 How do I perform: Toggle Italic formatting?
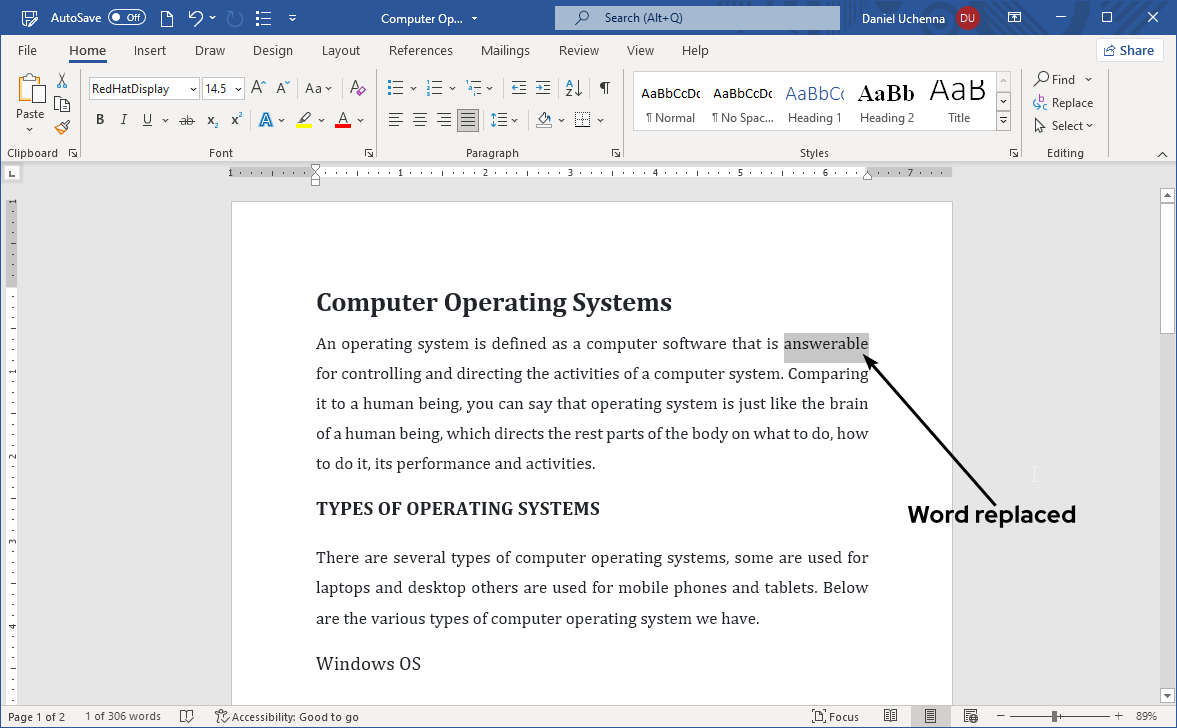tap(124, 120)
